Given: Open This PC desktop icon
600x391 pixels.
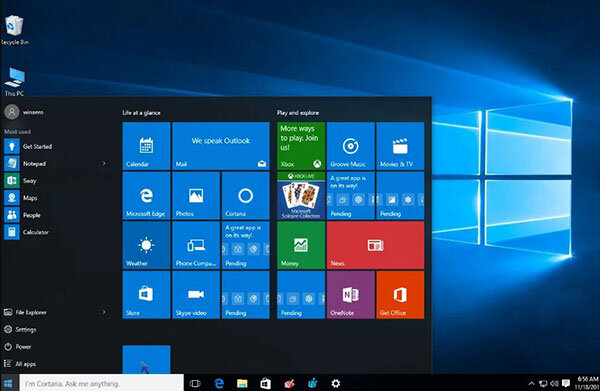Looking at the screenshot, I should 15,82.
